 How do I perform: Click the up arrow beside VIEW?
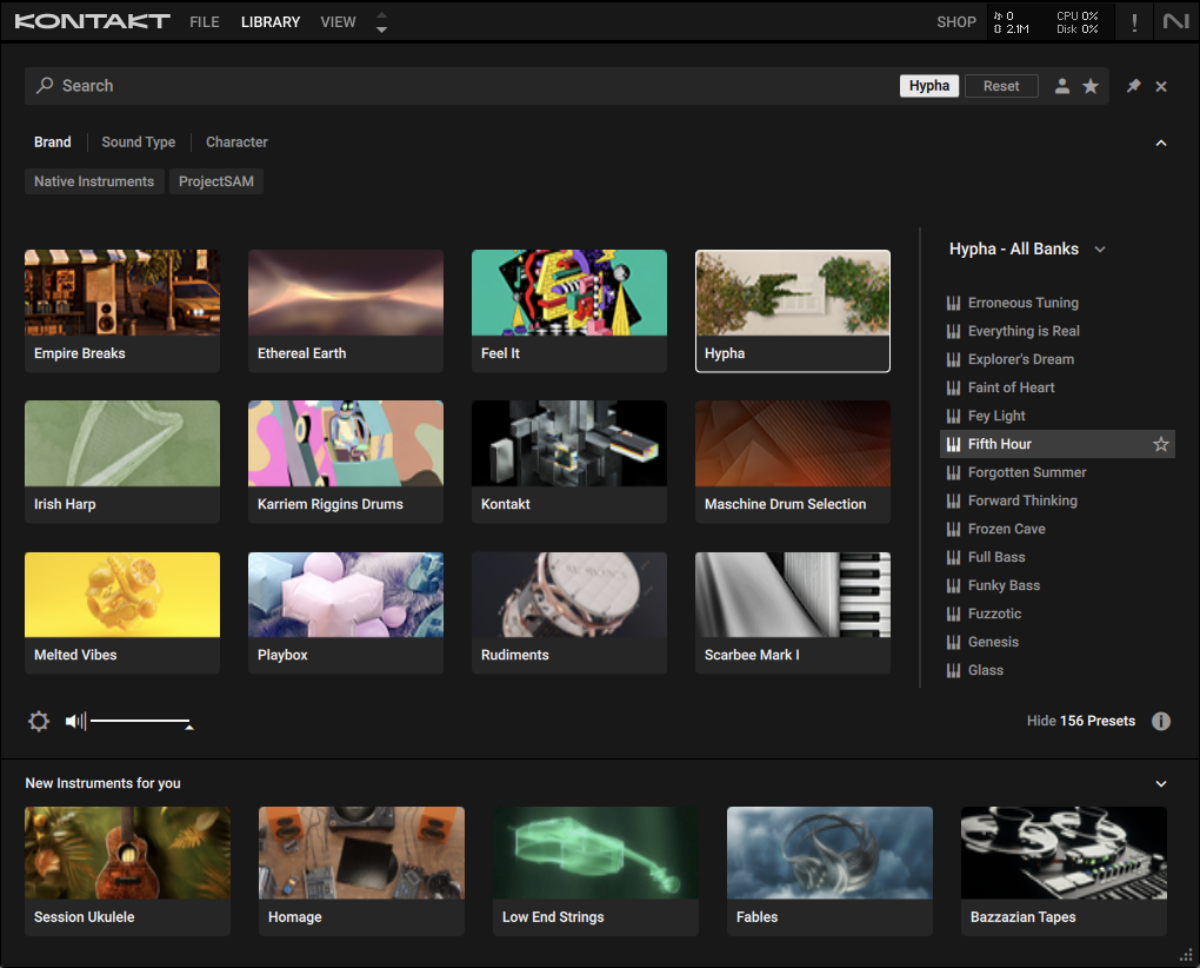pos(381,15)
